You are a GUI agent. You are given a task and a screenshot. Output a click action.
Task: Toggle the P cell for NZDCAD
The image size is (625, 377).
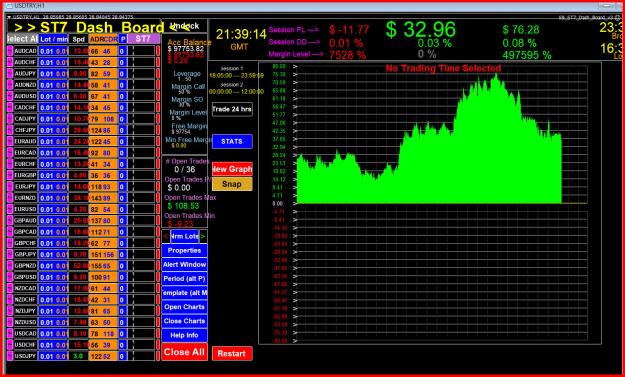pyautogui.click(x=122, y=288)
